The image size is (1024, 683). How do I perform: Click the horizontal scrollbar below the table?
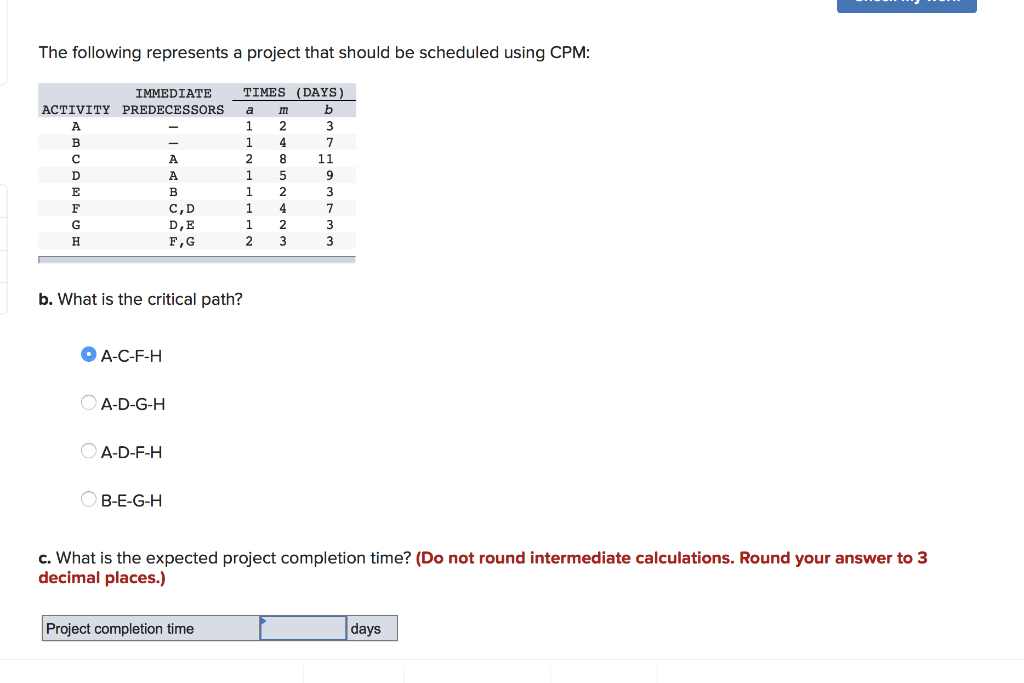pos(196,258)
